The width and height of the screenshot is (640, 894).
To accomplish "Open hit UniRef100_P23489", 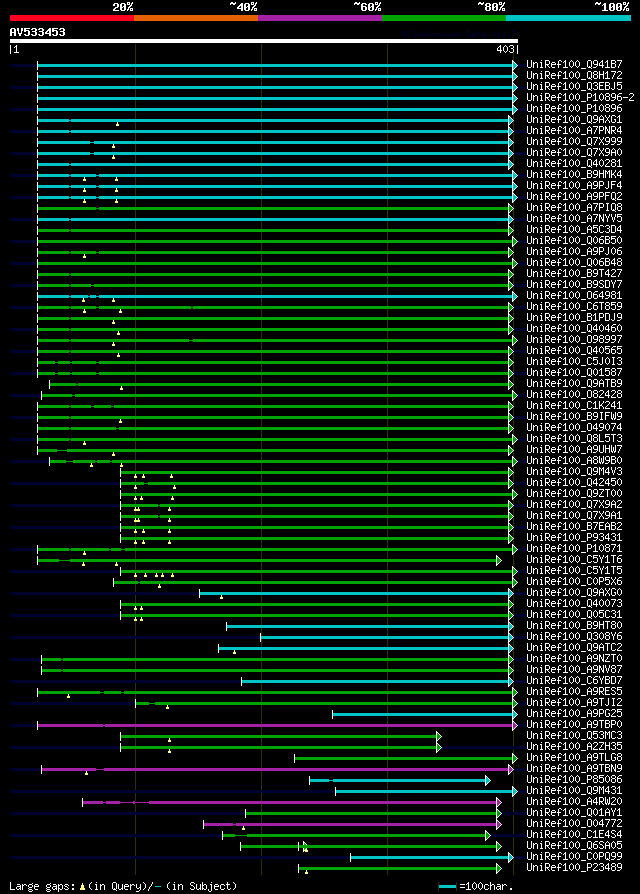I will click(574, 868).
